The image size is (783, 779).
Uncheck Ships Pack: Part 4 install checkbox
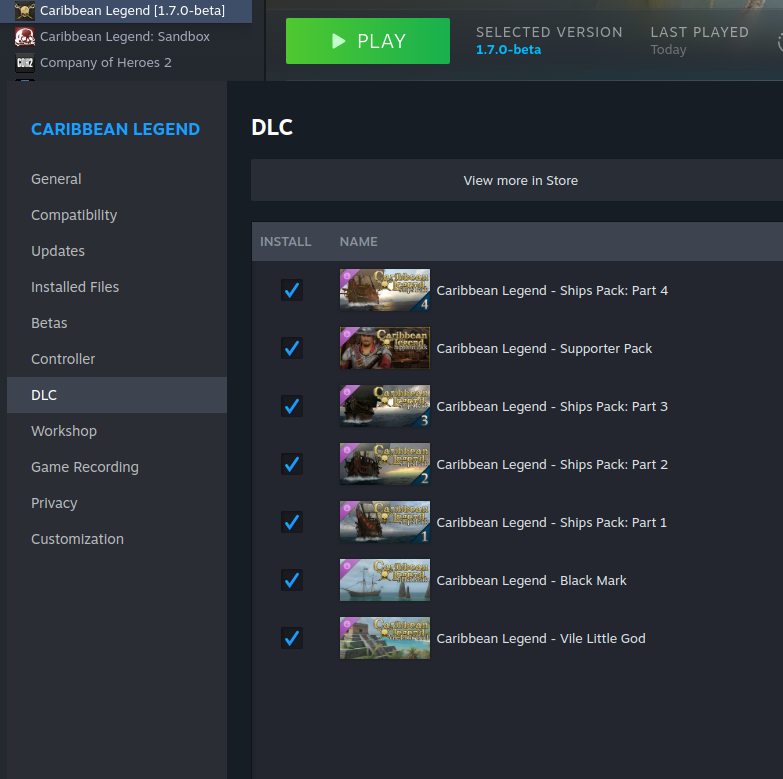(292, 290)
